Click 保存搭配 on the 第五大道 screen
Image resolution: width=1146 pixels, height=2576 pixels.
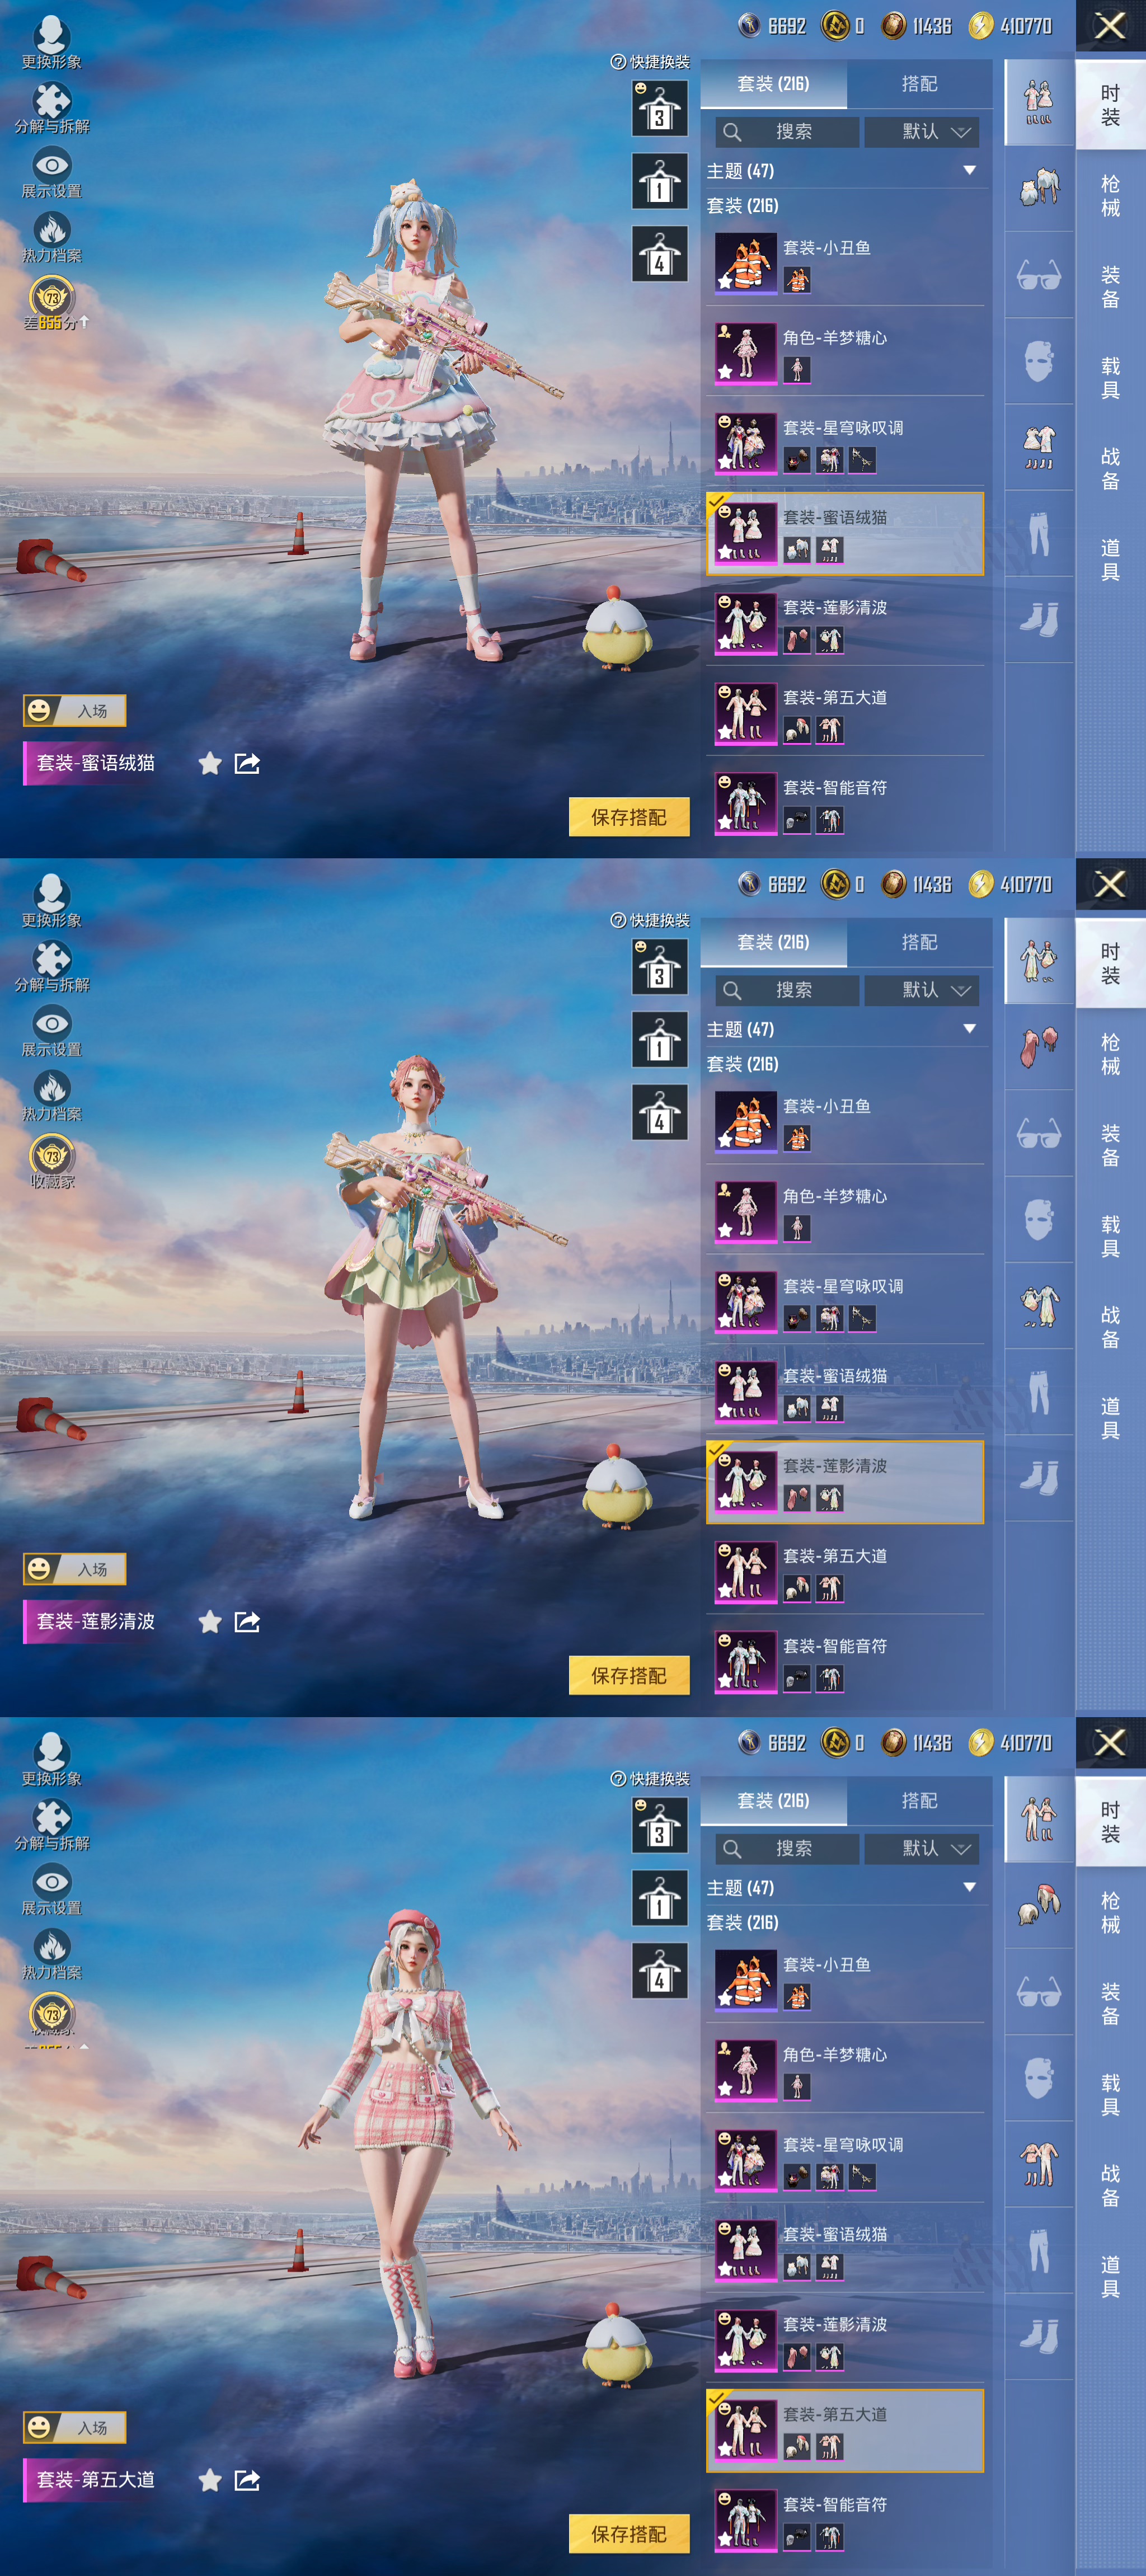click(629, 2534)
